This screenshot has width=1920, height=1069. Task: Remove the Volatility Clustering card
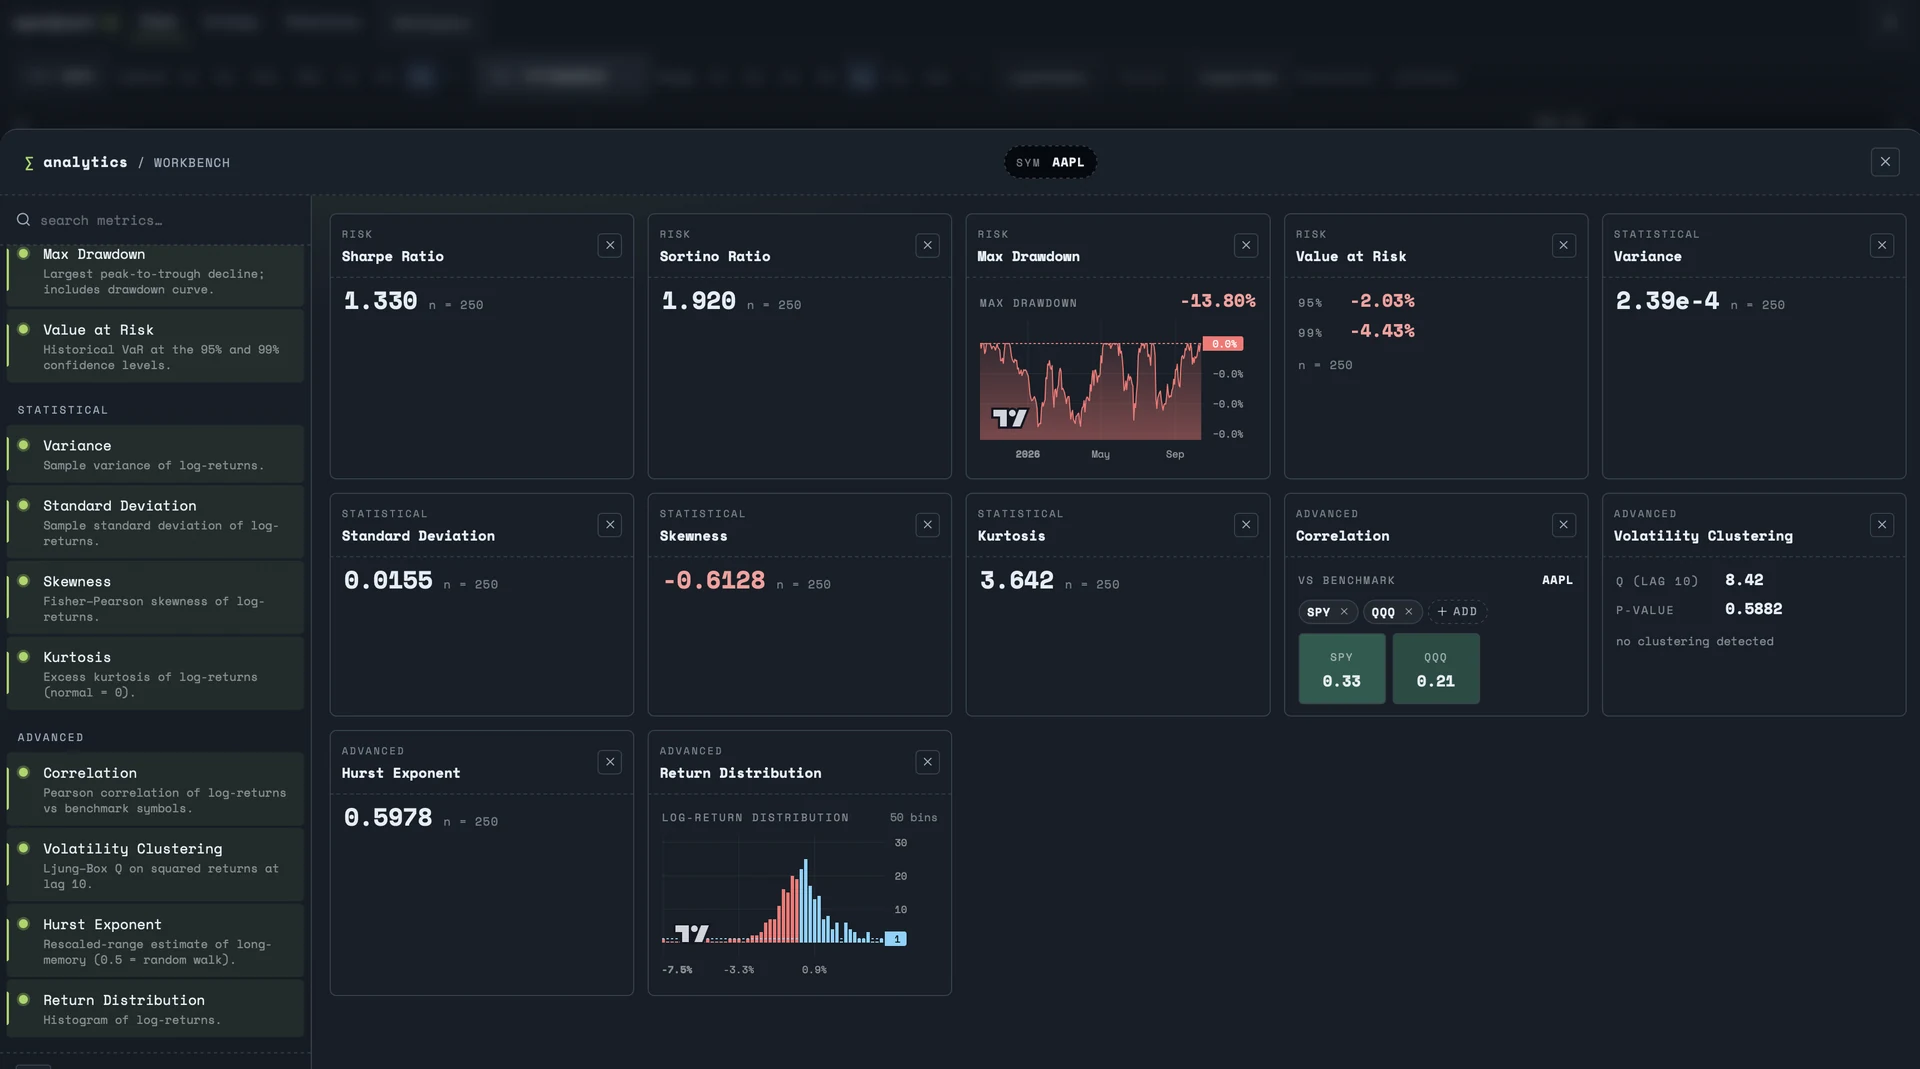click(1882, 525)
